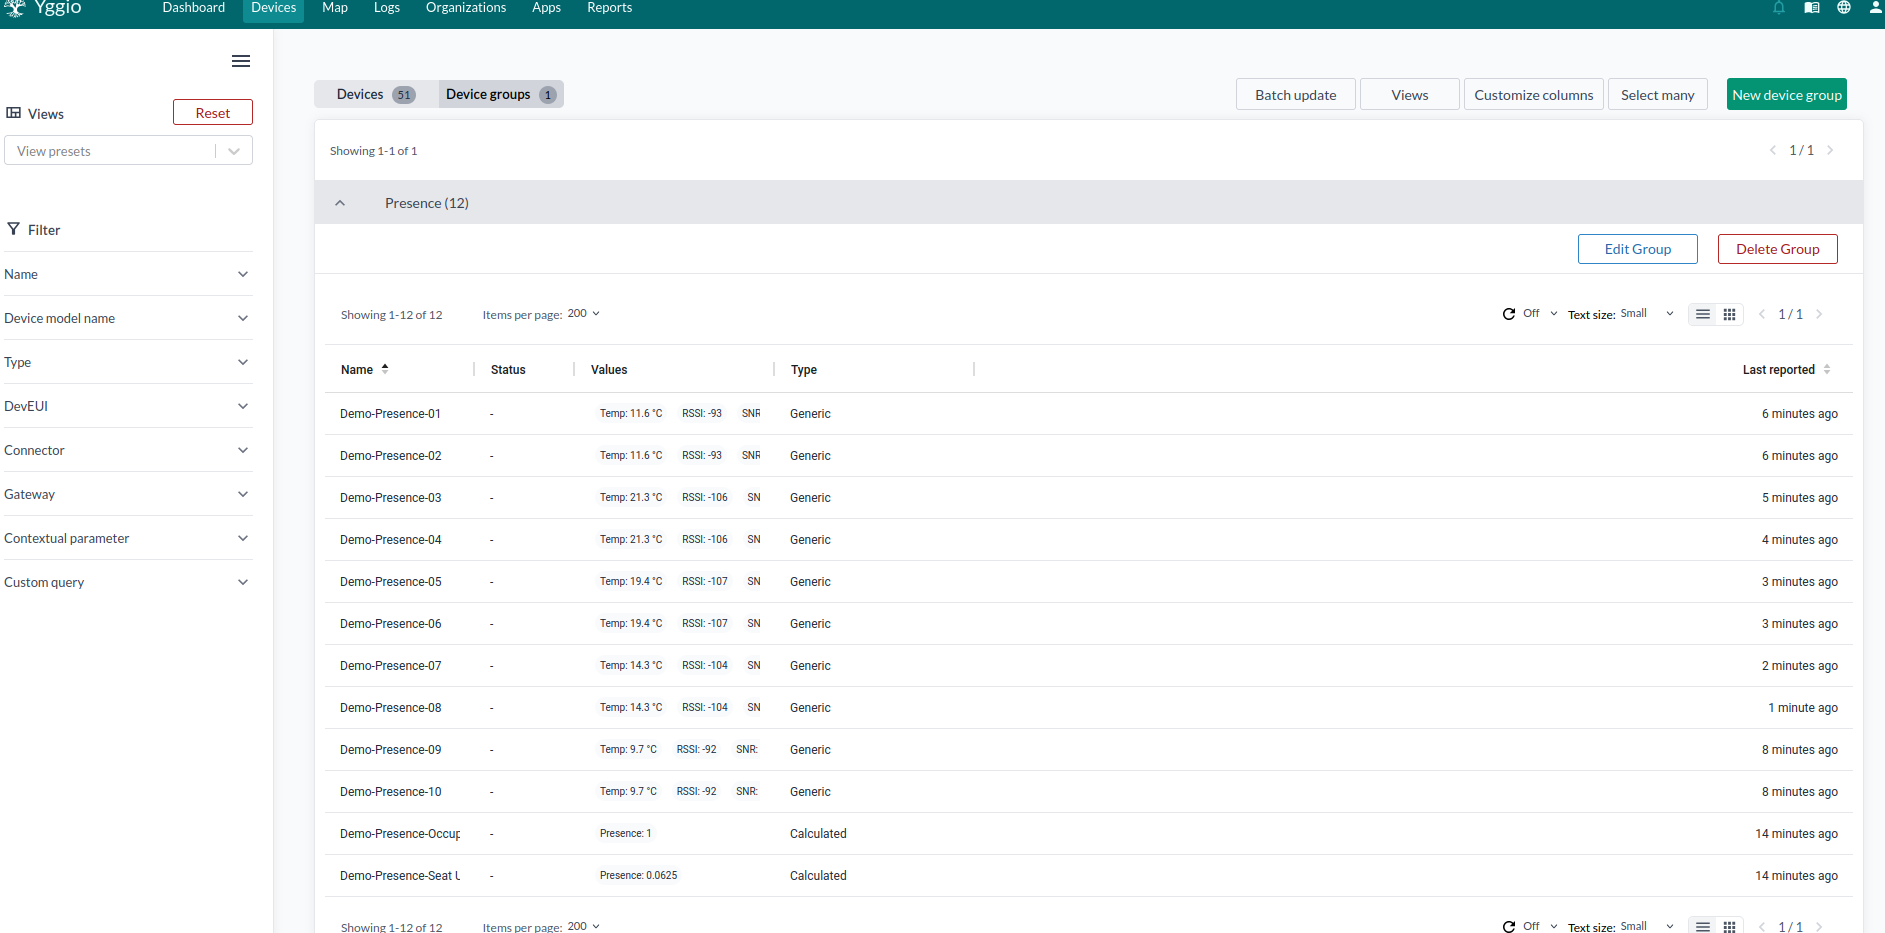Click the Views button
The height and width of the screenshot is (933, 1885).
[1410, 95]
